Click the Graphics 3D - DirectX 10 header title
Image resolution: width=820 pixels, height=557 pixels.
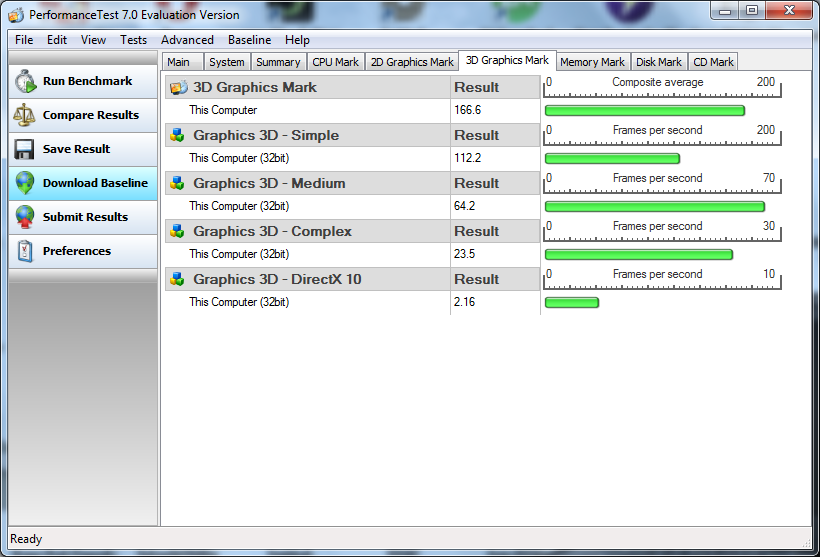[277, 279]
